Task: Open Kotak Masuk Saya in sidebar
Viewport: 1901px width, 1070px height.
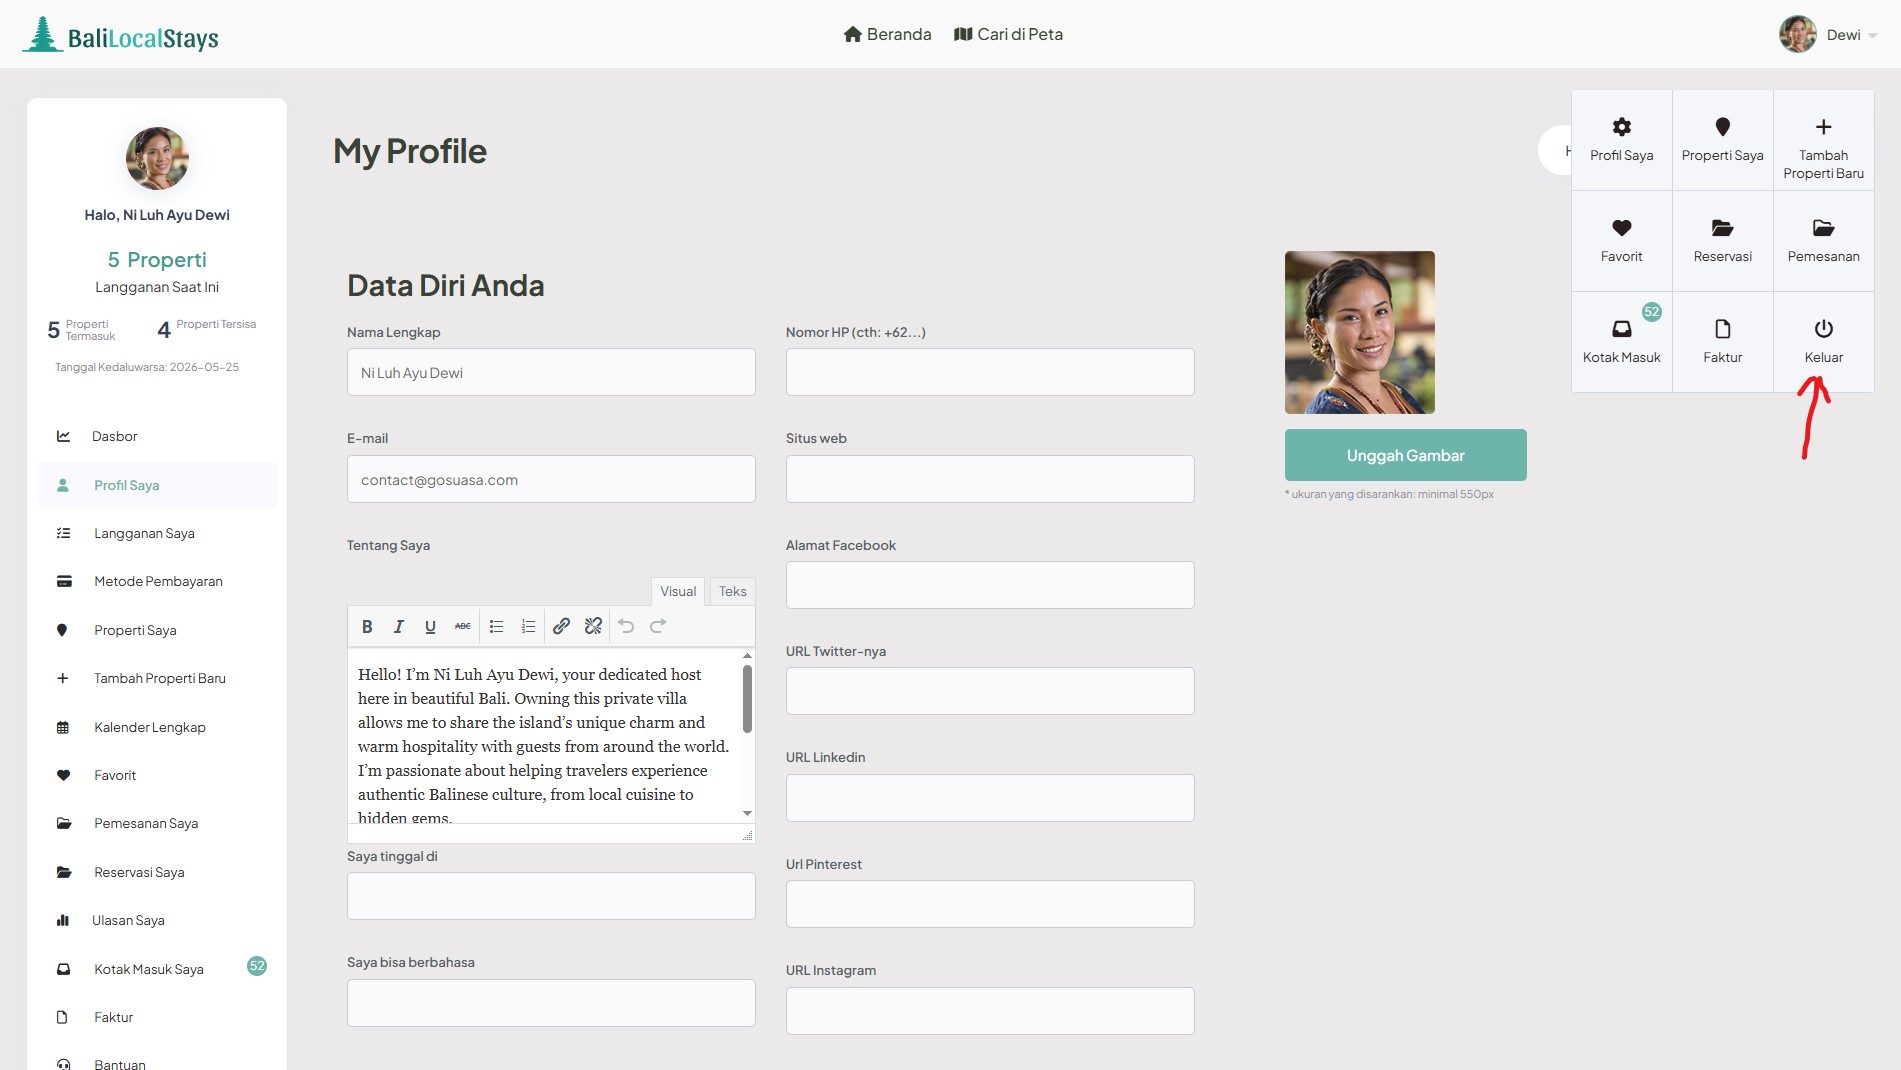Action: [157, 969]
